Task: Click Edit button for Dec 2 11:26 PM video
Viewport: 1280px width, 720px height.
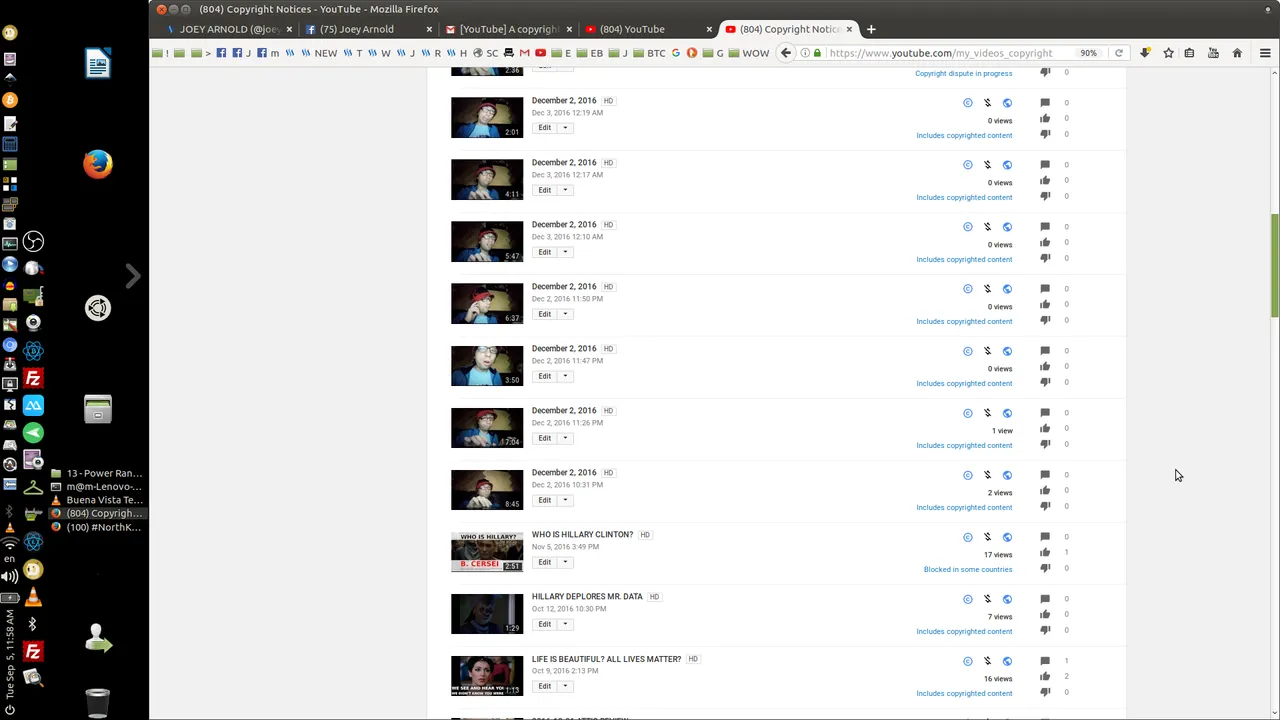Action: 544,438
